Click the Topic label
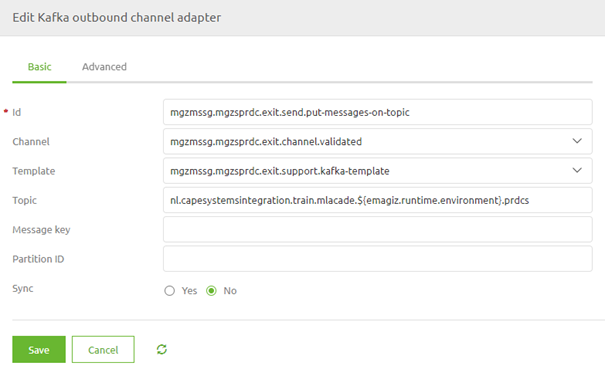This screenshot has width=605, height=376. pyautogui.click(x=24, y=200)
